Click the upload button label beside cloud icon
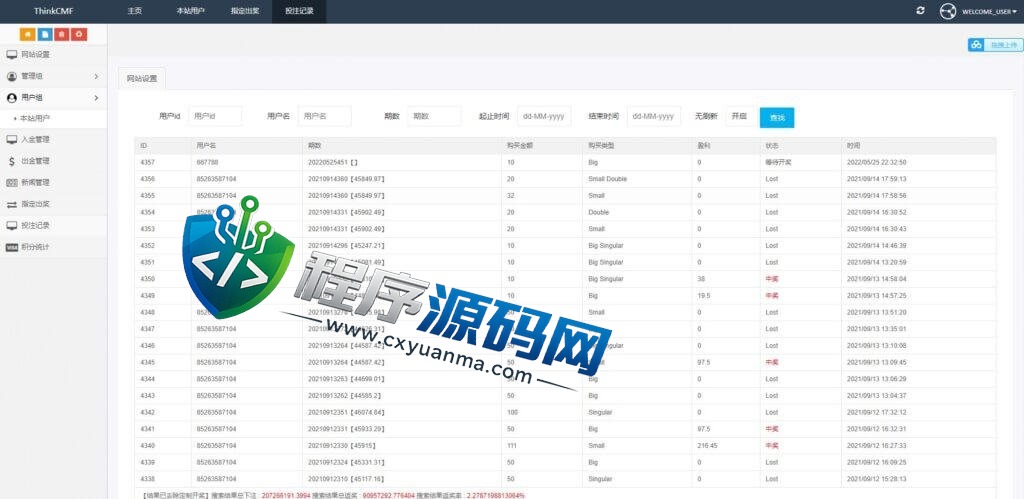 click(x=1004, y=44)
